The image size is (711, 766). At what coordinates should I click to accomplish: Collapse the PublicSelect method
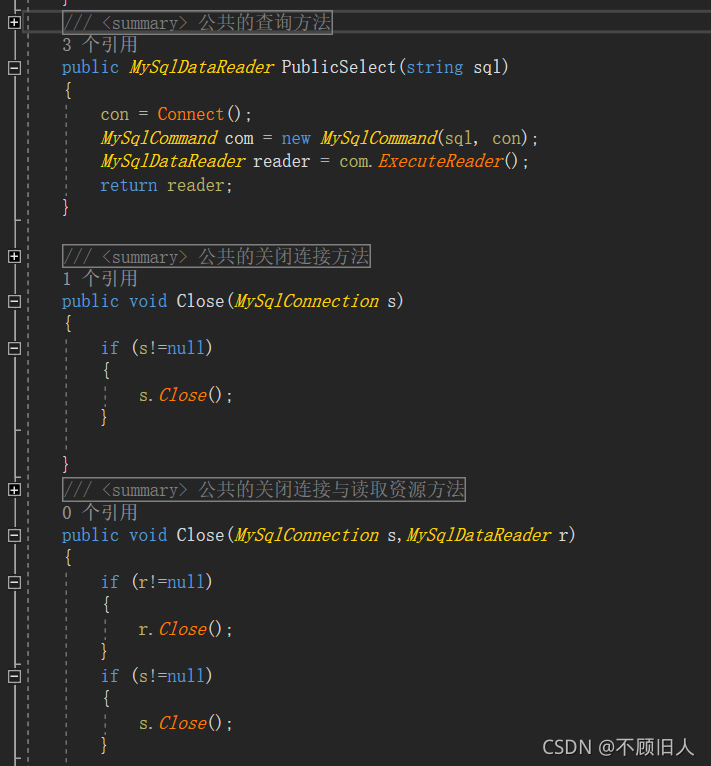[14, 67]
